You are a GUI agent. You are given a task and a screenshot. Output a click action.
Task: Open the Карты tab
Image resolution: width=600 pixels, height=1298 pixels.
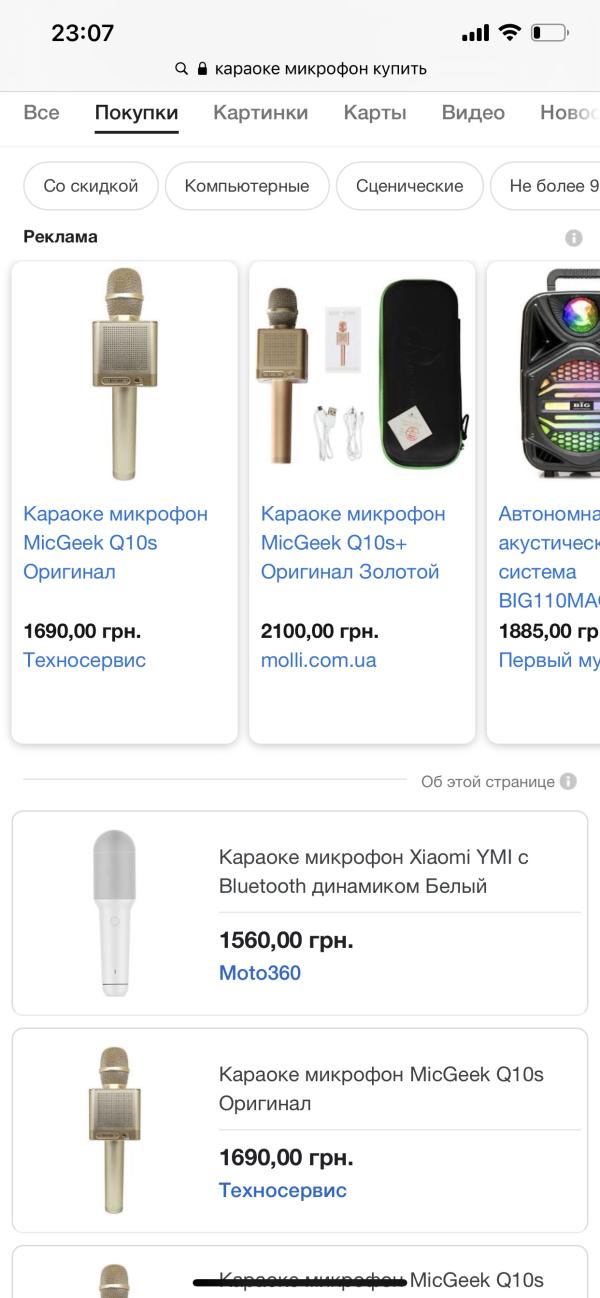pos(375,113)
